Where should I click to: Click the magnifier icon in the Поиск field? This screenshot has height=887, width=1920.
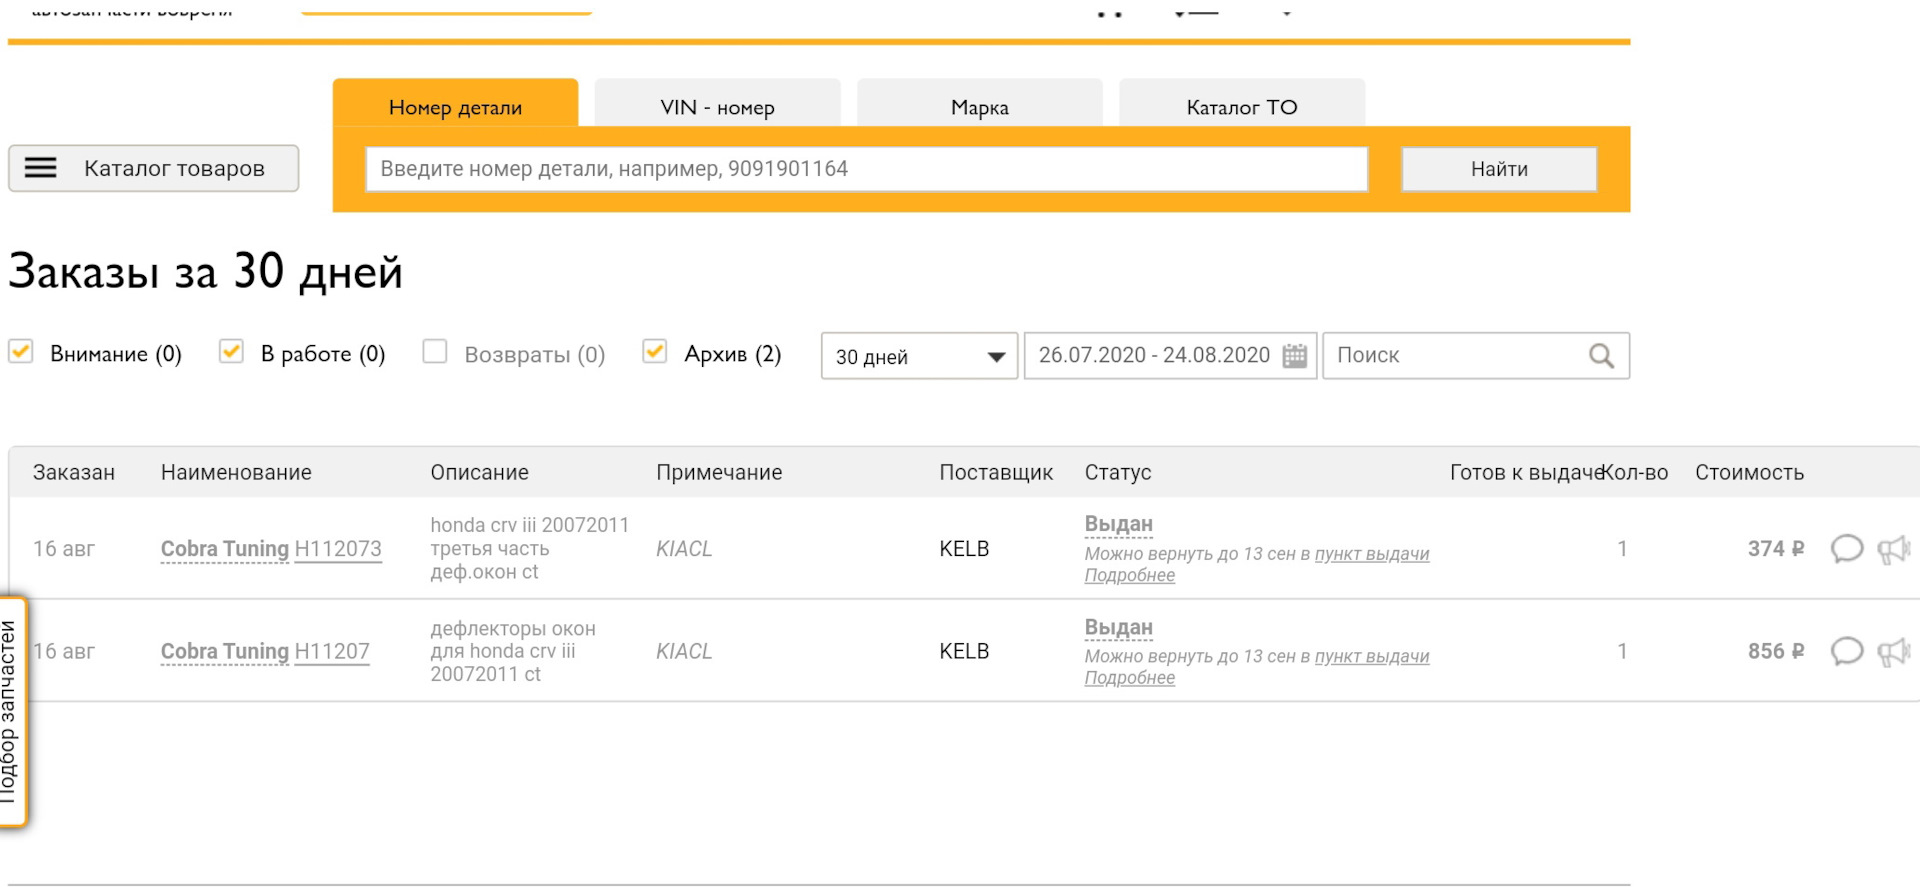1601,355
